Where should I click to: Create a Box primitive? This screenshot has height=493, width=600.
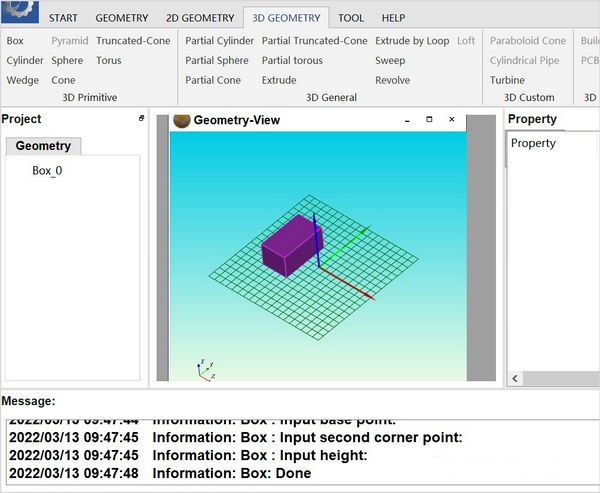(15, 41)
